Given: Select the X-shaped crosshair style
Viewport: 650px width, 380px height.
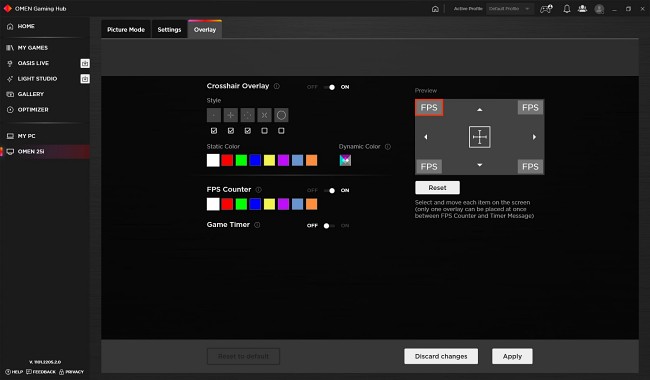Looking at the screenshot, I should click(264, 115).
